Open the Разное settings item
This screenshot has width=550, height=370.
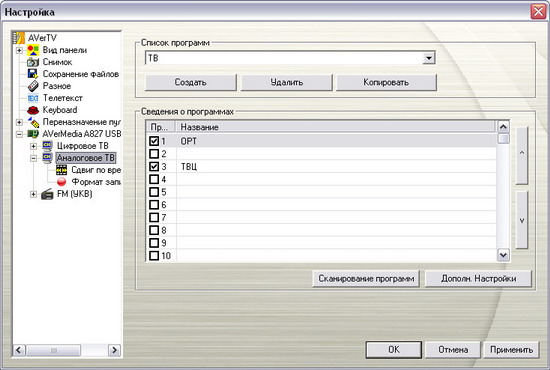coord(56,86)
